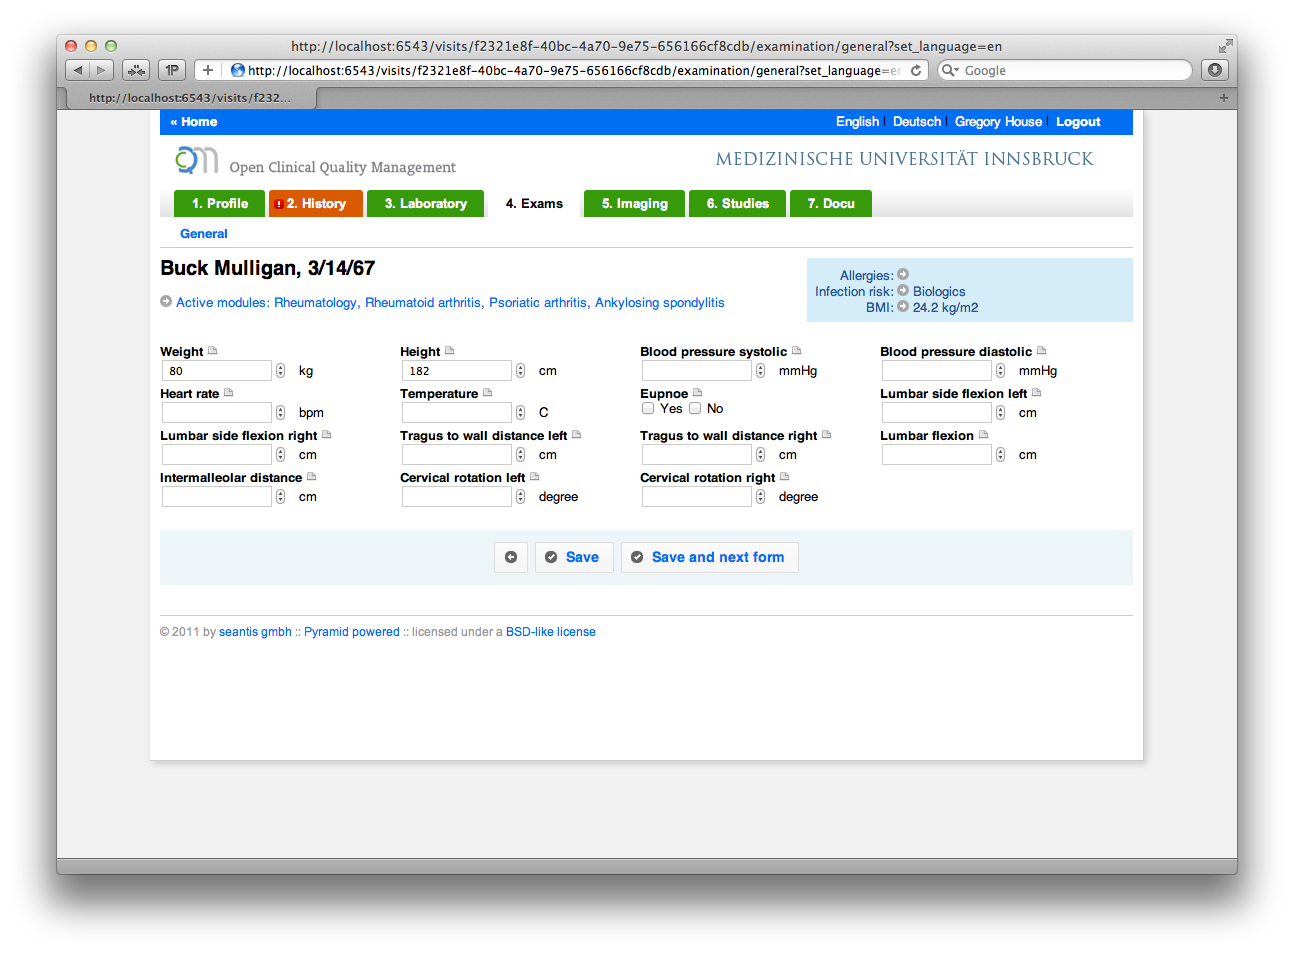This screenshot has height=953, width=1294.
Task: Click the Temperature input field
Action: [x=457, y=413]
